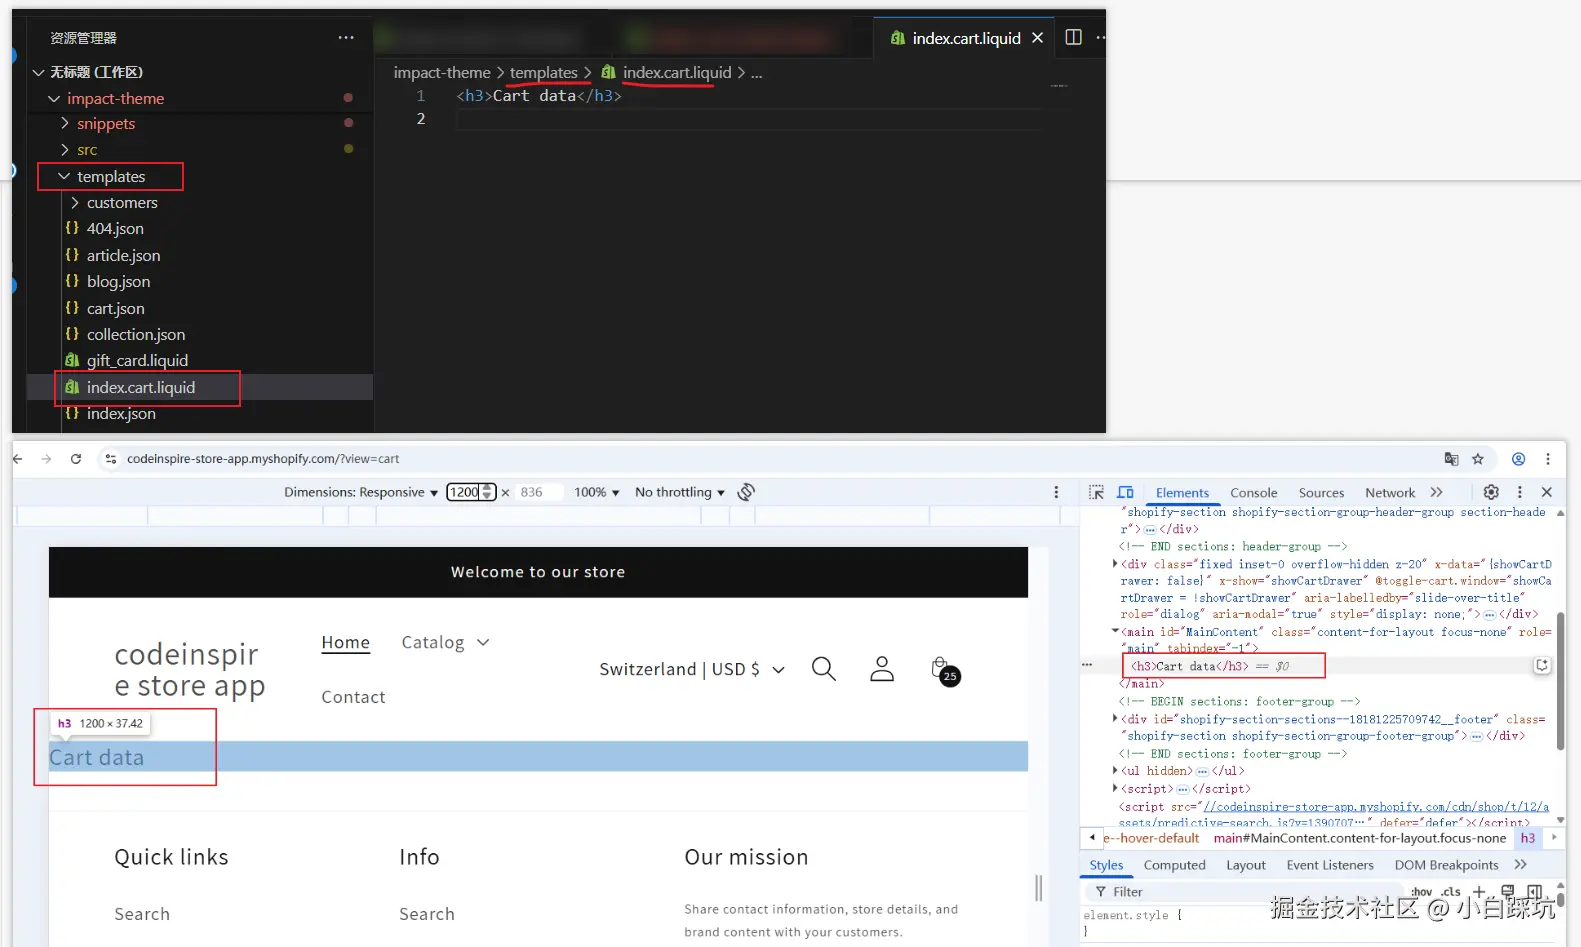Click the Contact navigation link
This screenshot has width=1581, height=947.
pyautogui.click(x=353, y=697)
